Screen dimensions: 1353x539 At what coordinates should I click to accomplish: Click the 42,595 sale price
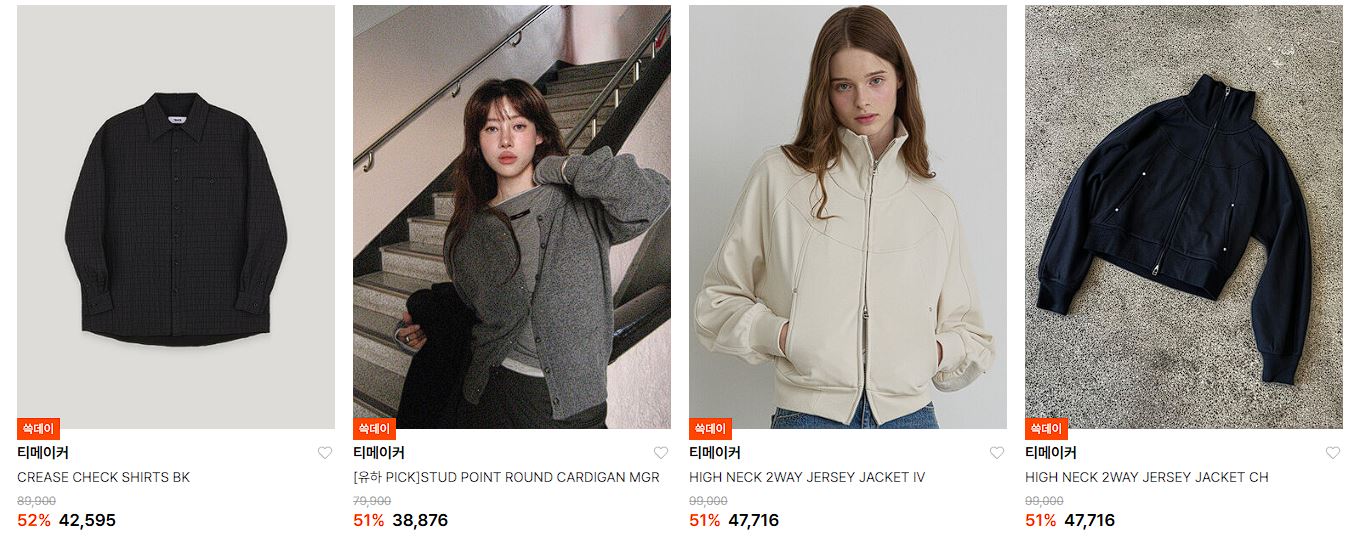coord(87,520)
